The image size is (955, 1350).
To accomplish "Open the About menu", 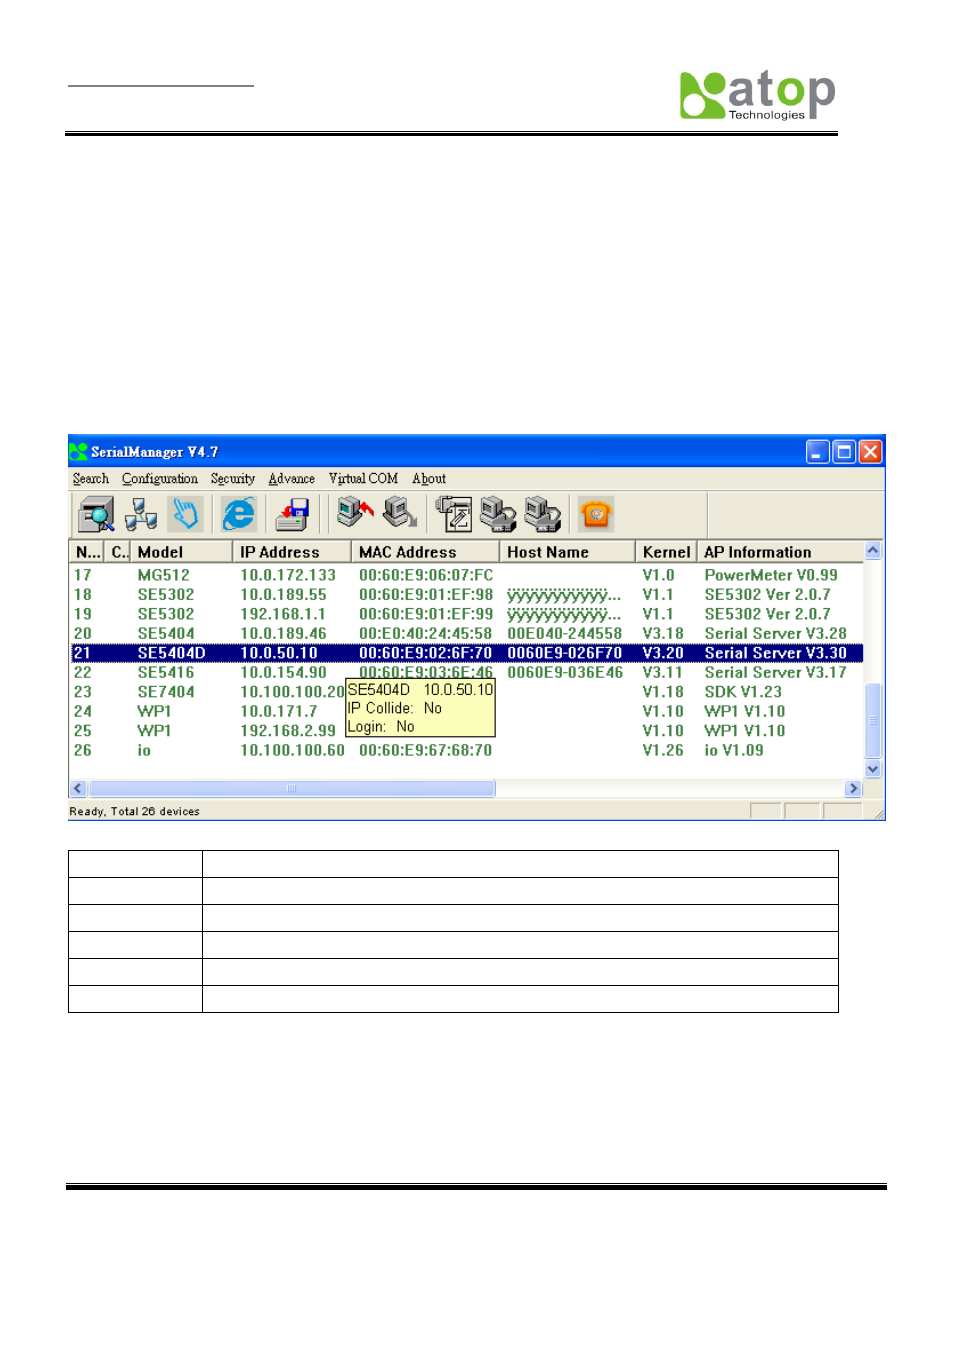I will tap(429, 479).
